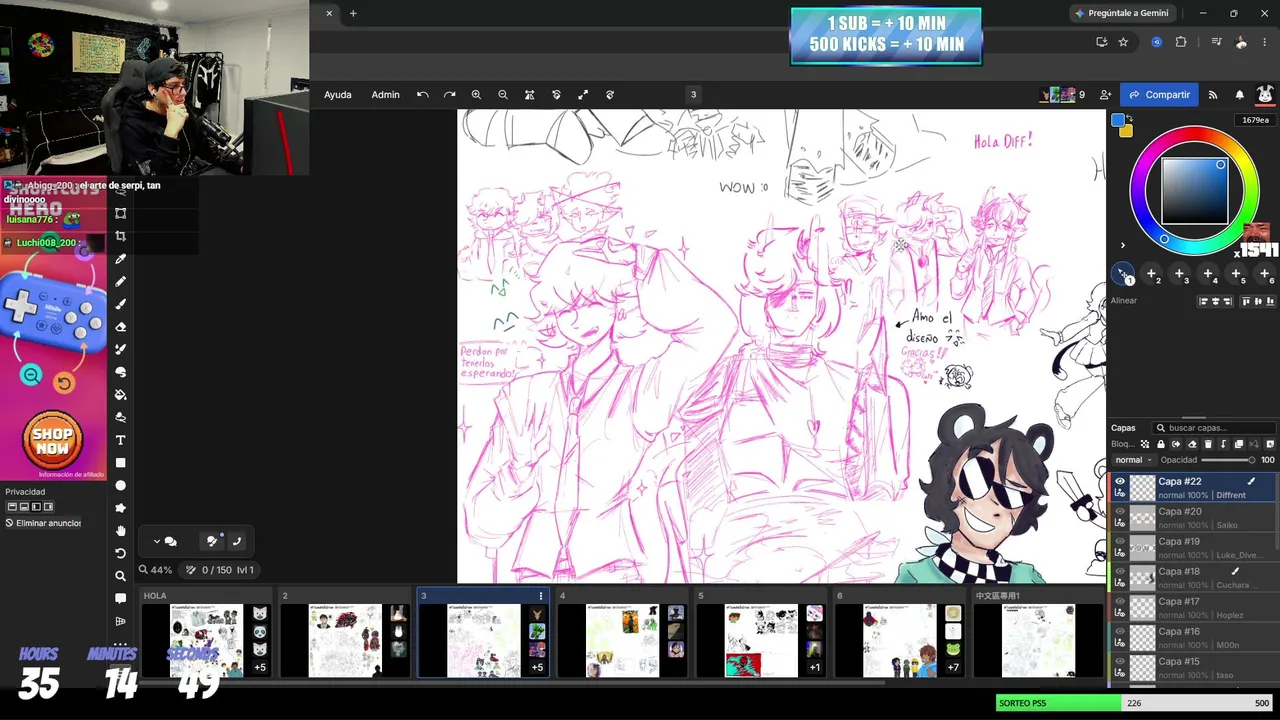Image resolution: width=1280 pixels, height=720 pixels.
Task: Open board 6 thumbnail
Action: (x=900, y=641)
